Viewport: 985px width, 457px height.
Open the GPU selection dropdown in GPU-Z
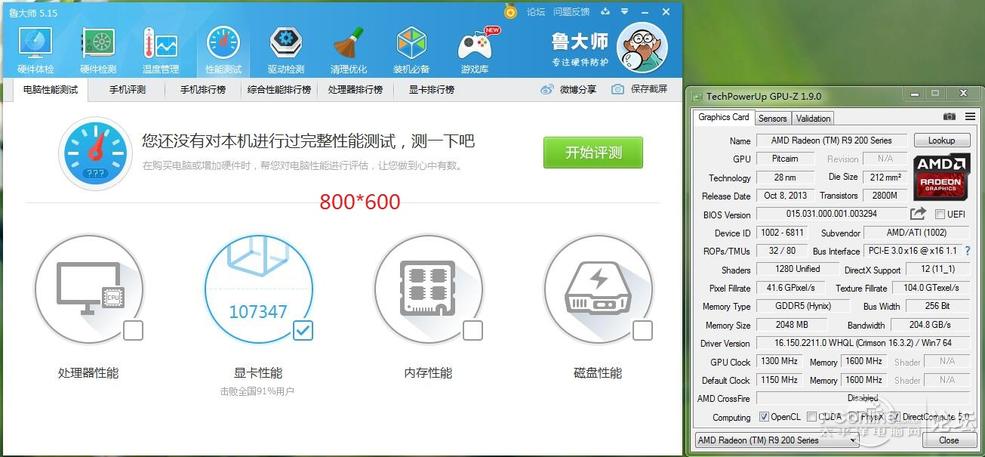(777, 440)
